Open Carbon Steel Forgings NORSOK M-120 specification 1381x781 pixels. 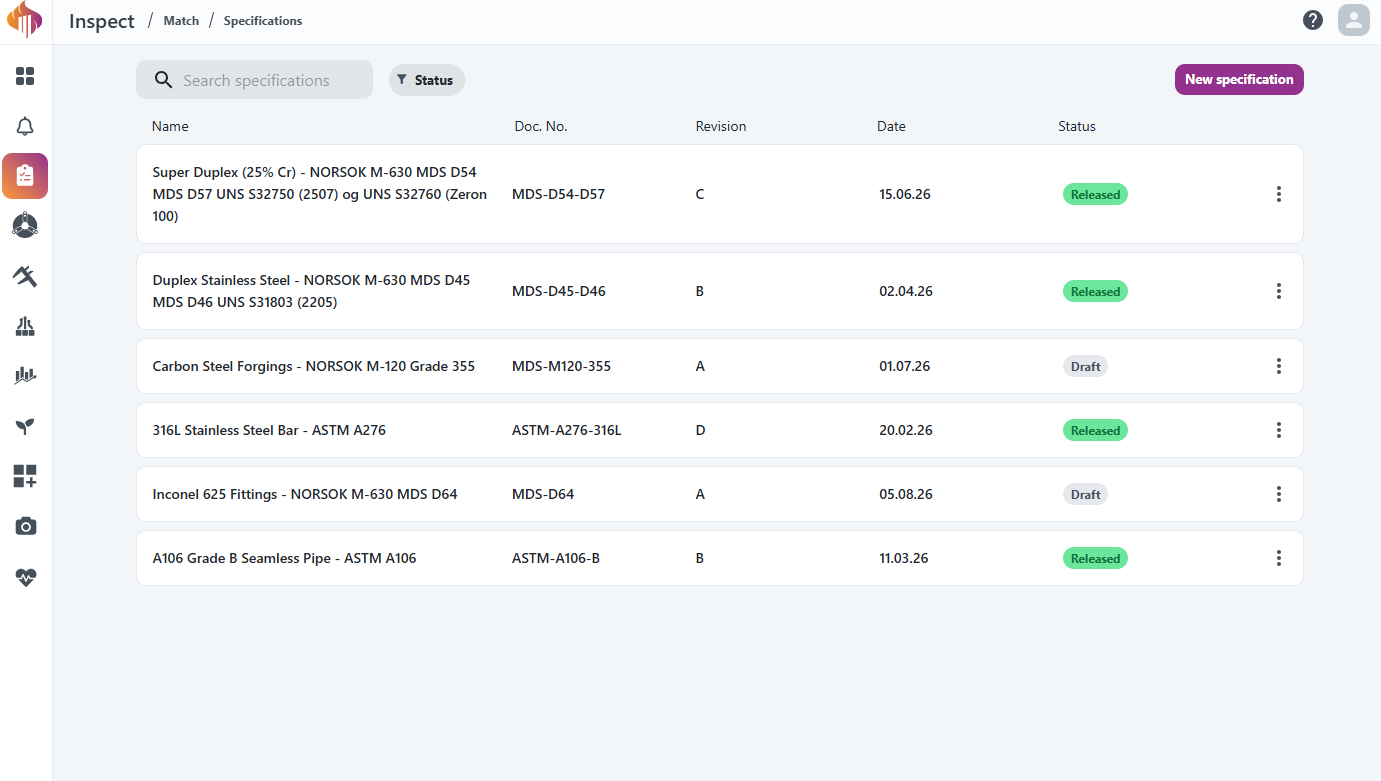pos(720,366)
